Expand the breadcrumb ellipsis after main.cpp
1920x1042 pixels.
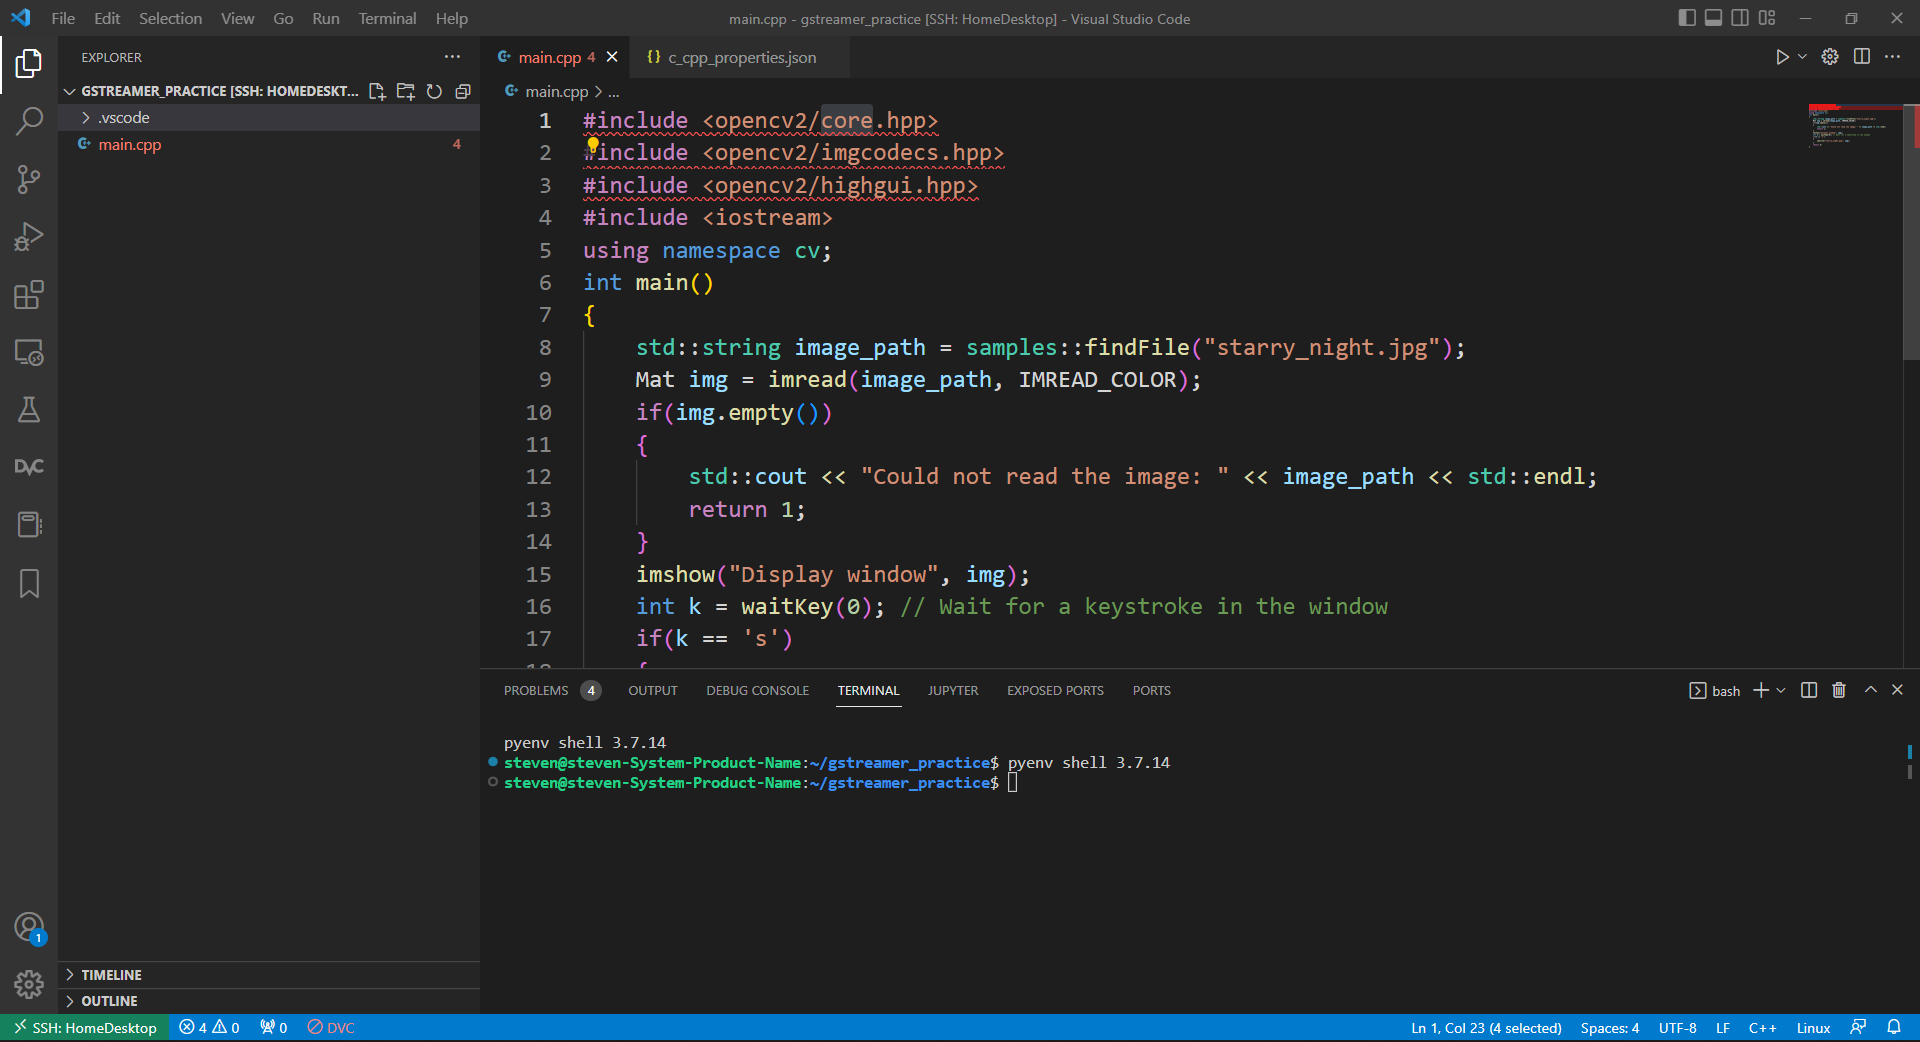coord(614,92)
